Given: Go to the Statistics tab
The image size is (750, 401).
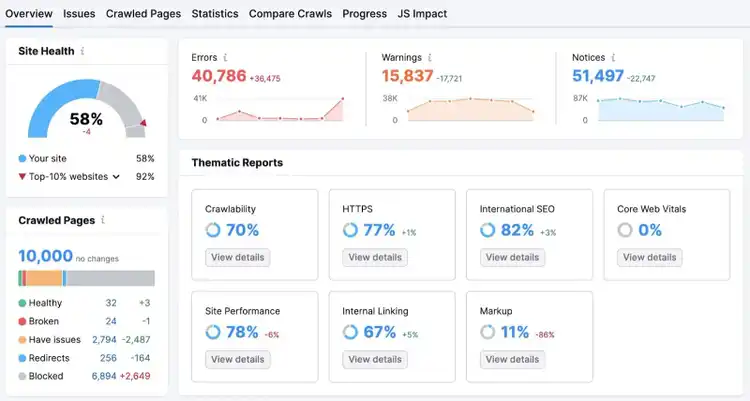Looking at the screenshot, I should click(215, 14).
